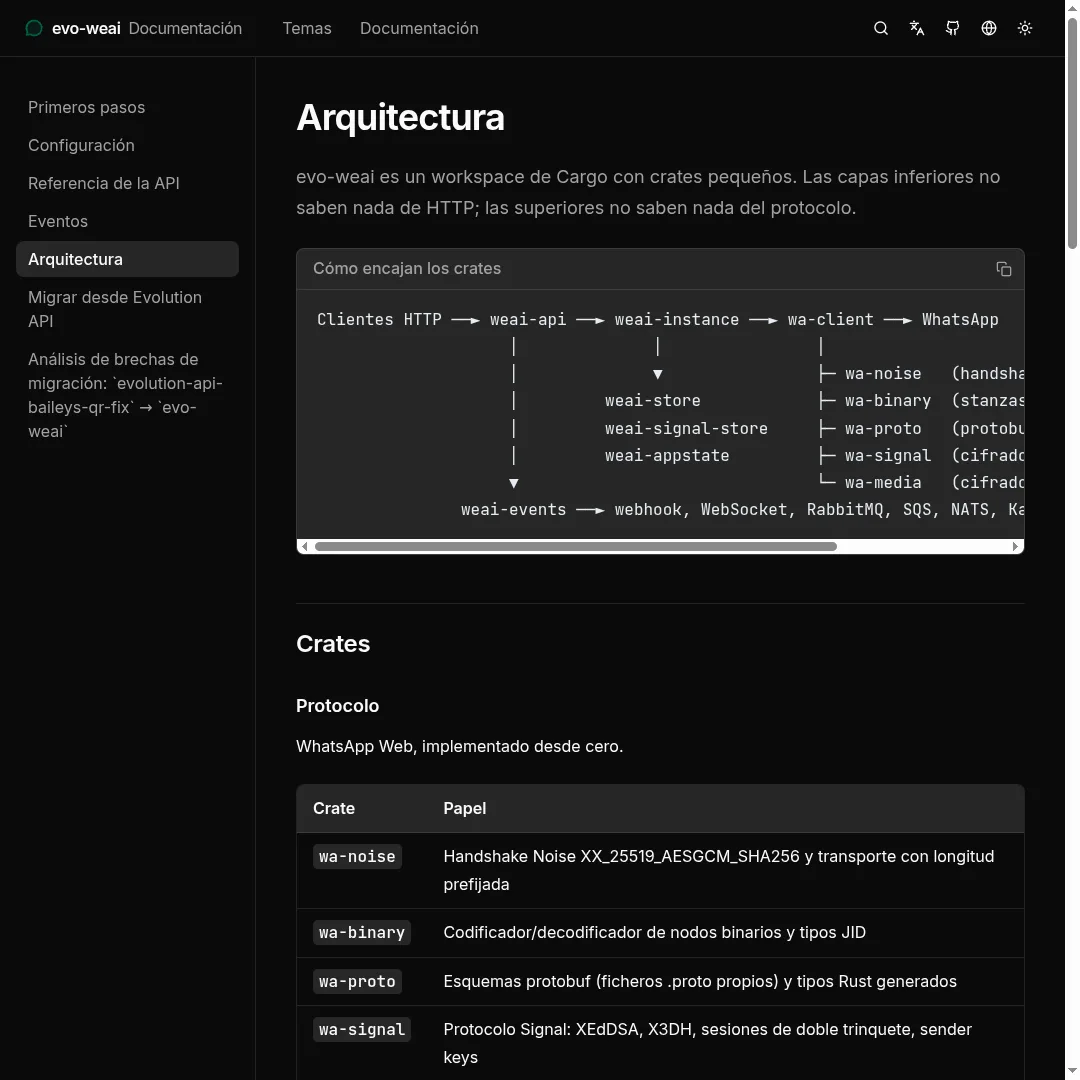Open Análisis de brechas de migración page
1080x1080 pixels.
[x=127, y=395]
